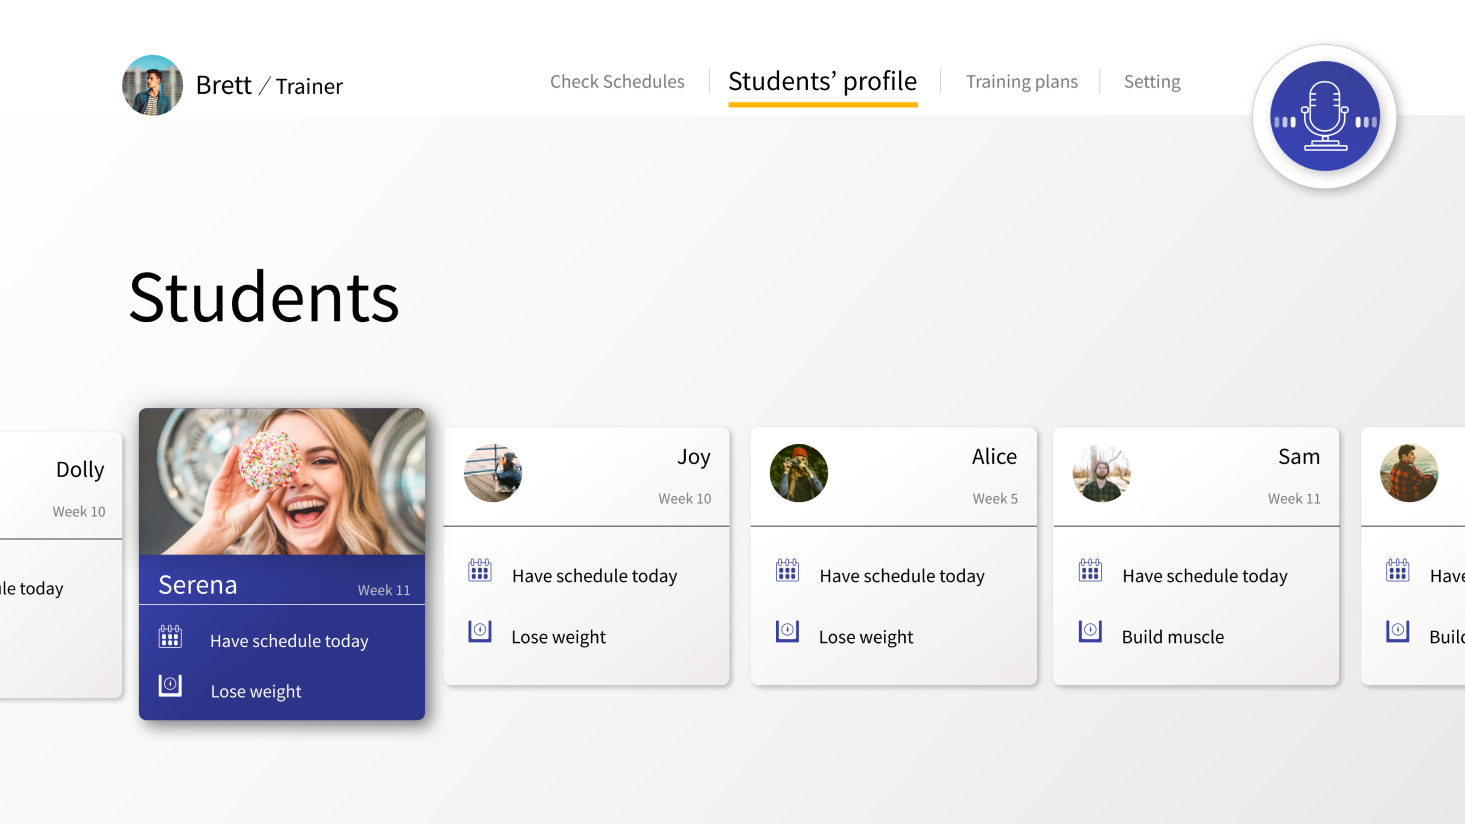Screen dimensions: 1465x824
Task: Click Brett's name in the header
Action: pyautogui.click(x=224, y=85)
